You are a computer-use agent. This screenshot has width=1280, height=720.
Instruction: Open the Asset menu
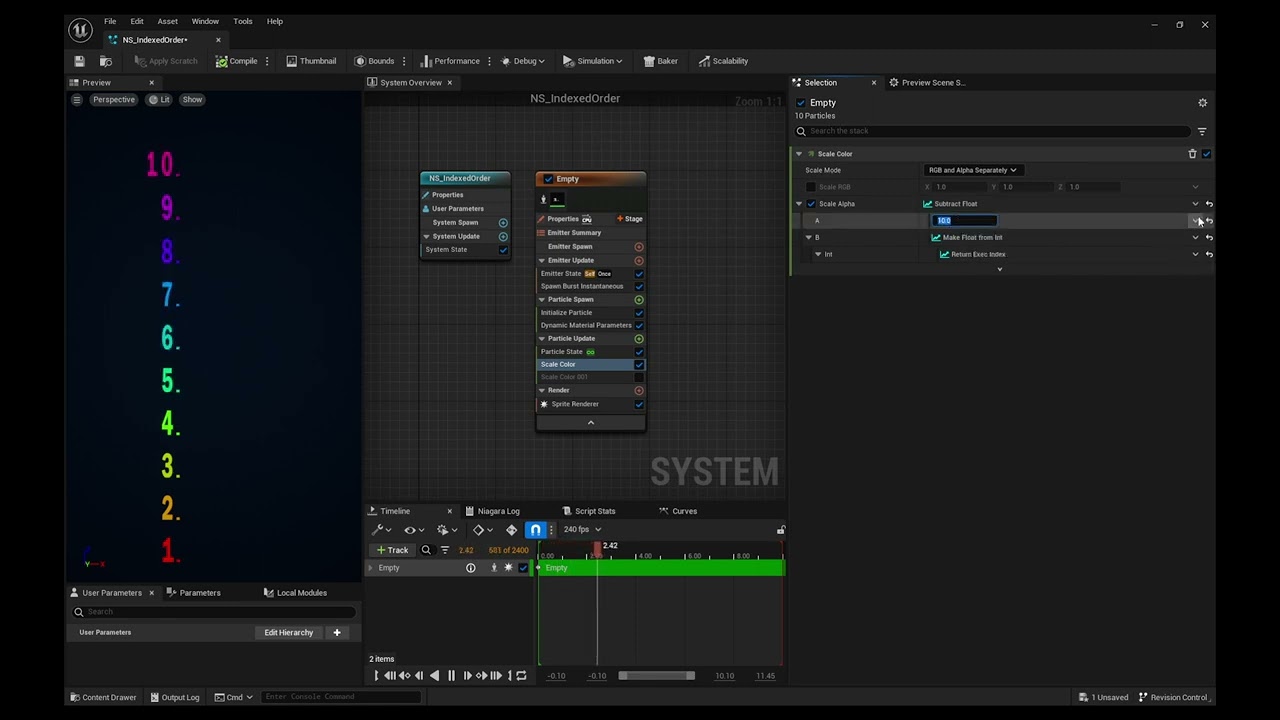(x=167, y=21)
